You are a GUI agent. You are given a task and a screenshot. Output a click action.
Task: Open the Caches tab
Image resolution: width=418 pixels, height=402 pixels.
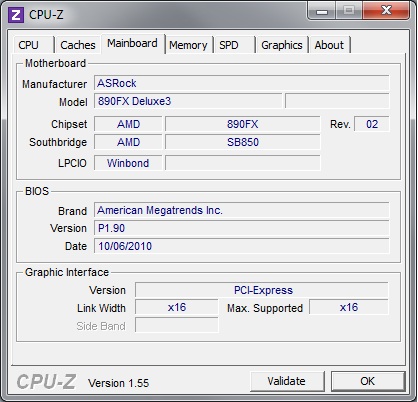point(78,45)
